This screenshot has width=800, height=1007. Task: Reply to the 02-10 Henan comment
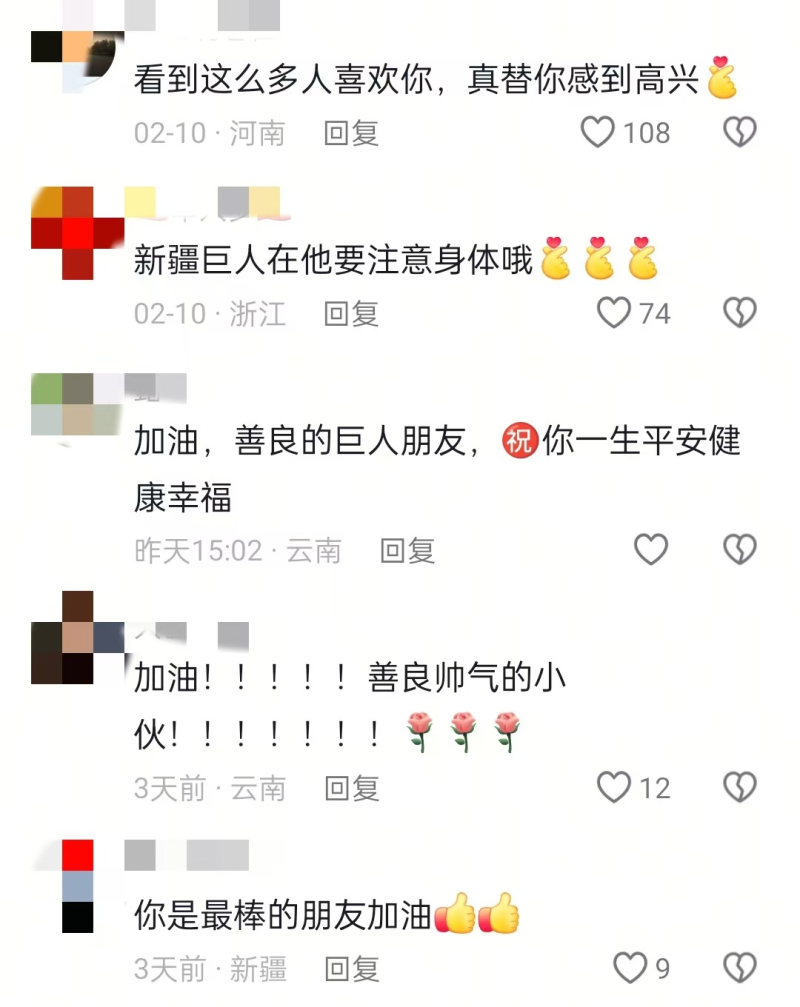tap(351, 133)
